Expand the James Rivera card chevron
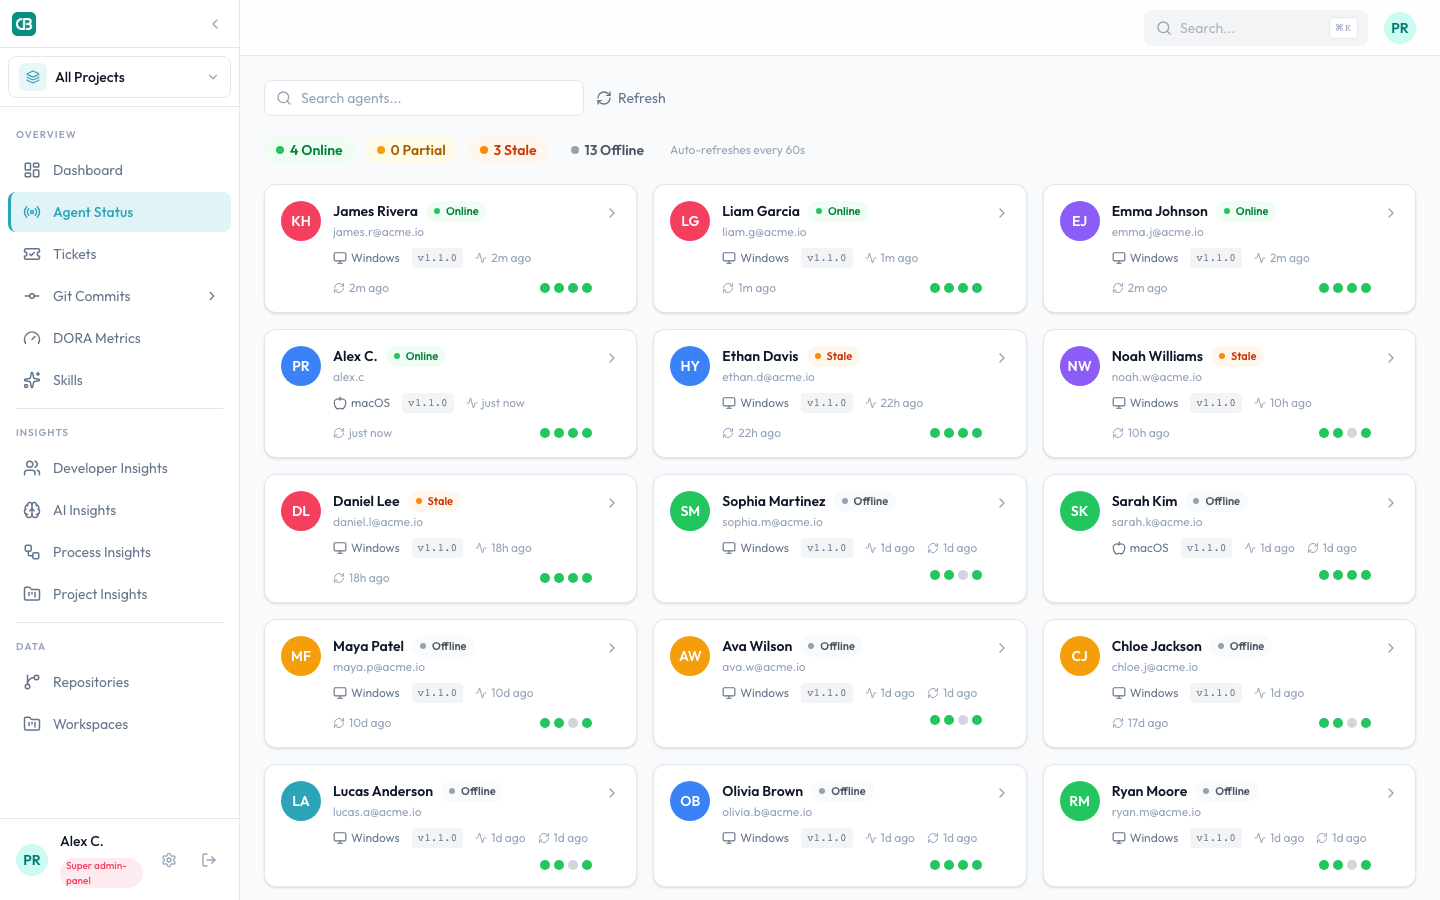 pyautogui.click(x=612, y=213)
